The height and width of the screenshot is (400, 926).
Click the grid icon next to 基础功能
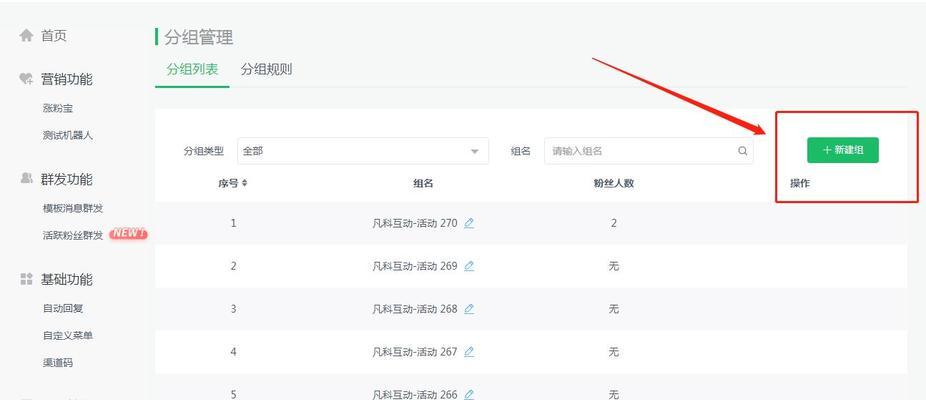tap(26, 279)
